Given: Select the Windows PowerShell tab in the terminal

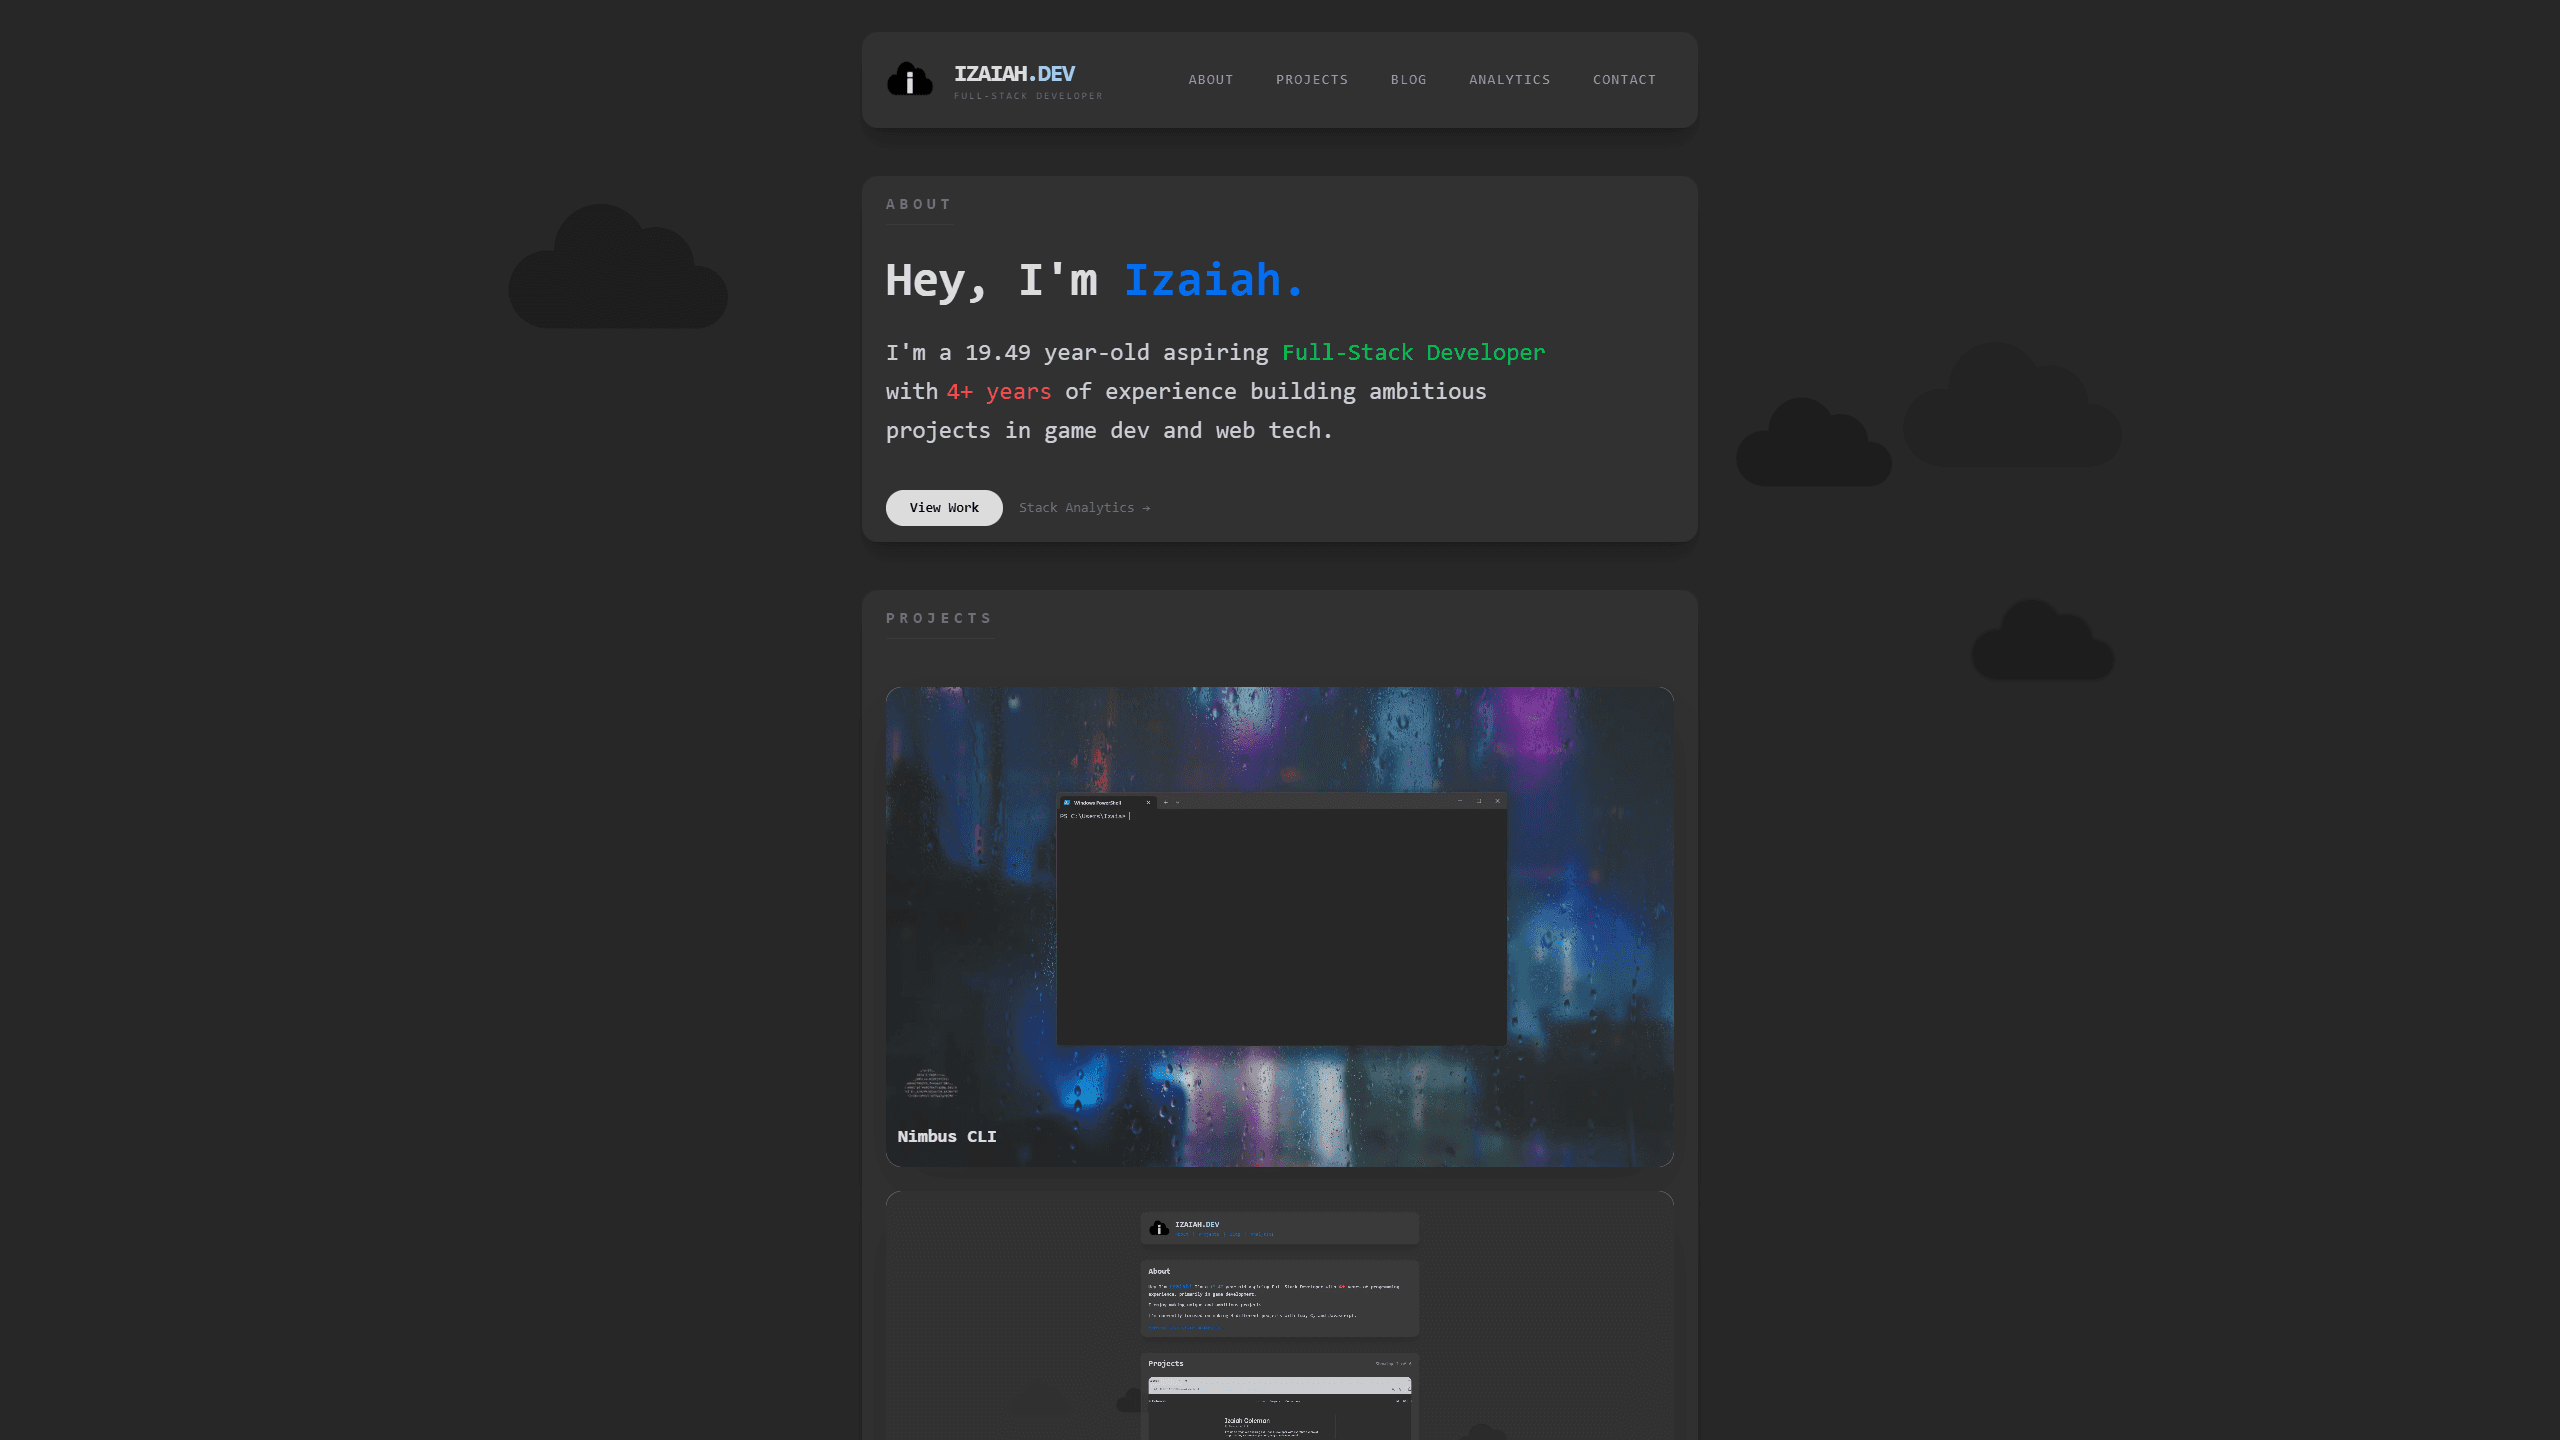Looking at the screenshot, I should (1098, 802).
